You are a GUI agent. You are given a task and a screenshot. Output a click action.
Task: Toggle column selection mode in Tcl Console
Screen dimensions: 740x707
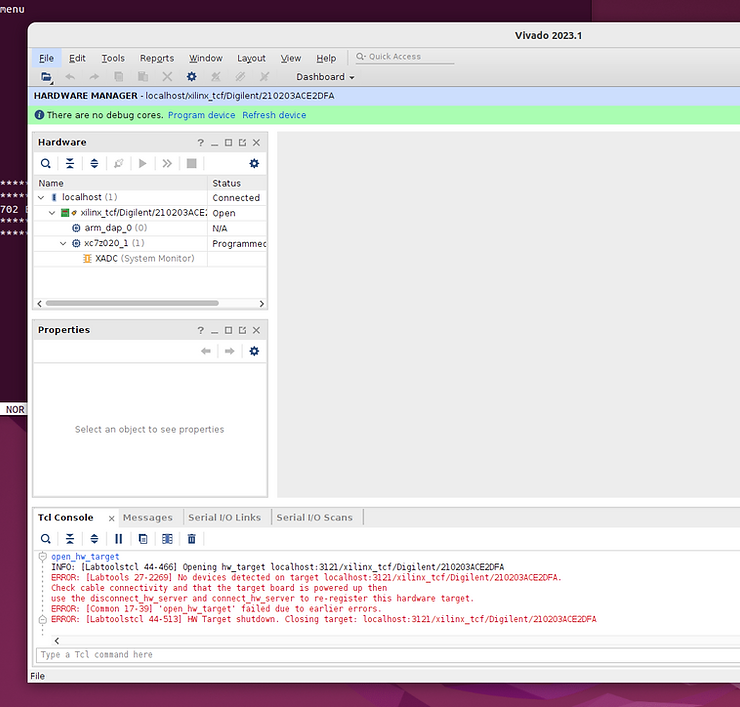click(167, 539)
